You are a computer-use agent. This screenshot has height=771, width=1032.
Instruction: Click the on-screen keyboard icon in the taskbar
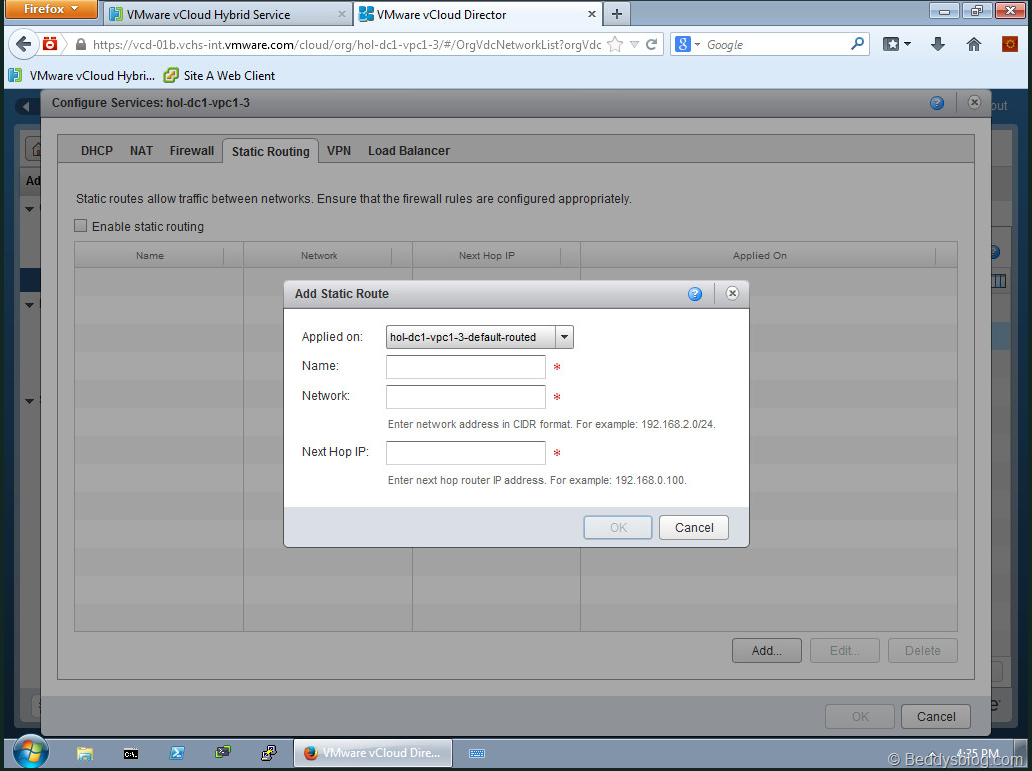click(x=477, y=753)
